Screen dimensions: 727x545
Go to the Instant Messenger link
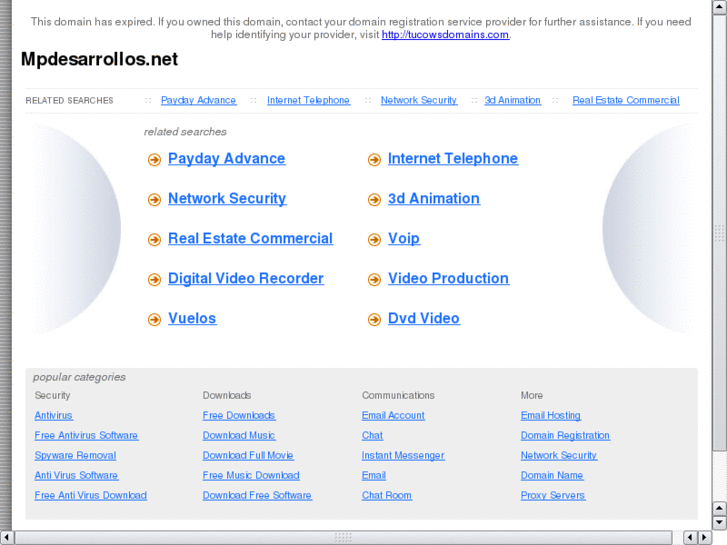[x=403, y=456]
